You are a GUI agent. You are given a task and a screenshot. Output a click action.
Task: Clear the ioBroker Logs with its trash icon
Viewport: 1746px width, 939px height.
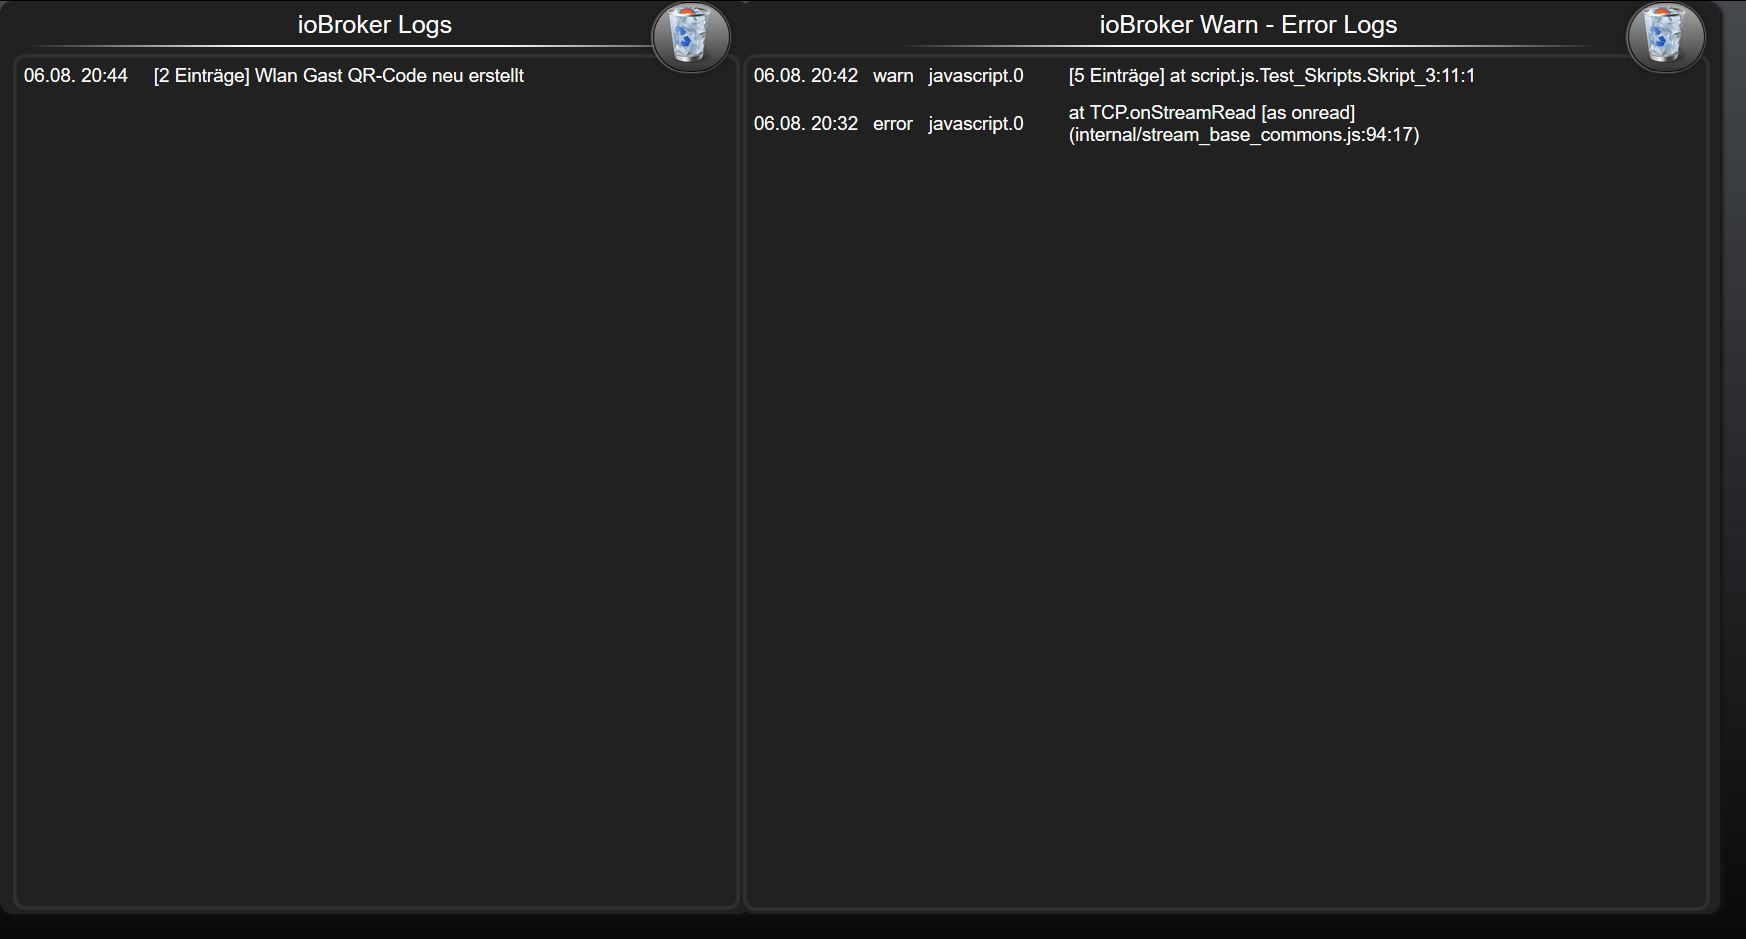[690, 37]
